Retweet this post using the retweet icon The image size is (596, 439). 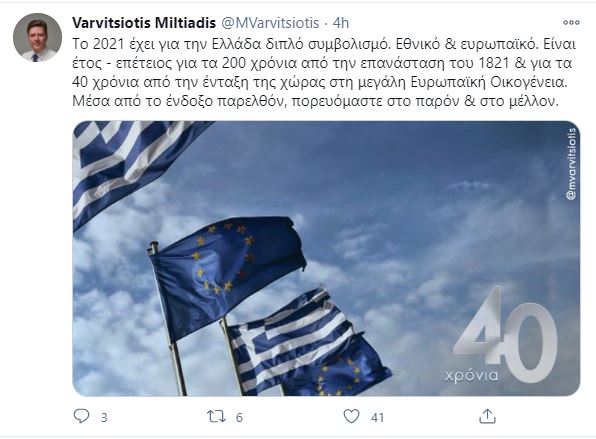(216, 417)
